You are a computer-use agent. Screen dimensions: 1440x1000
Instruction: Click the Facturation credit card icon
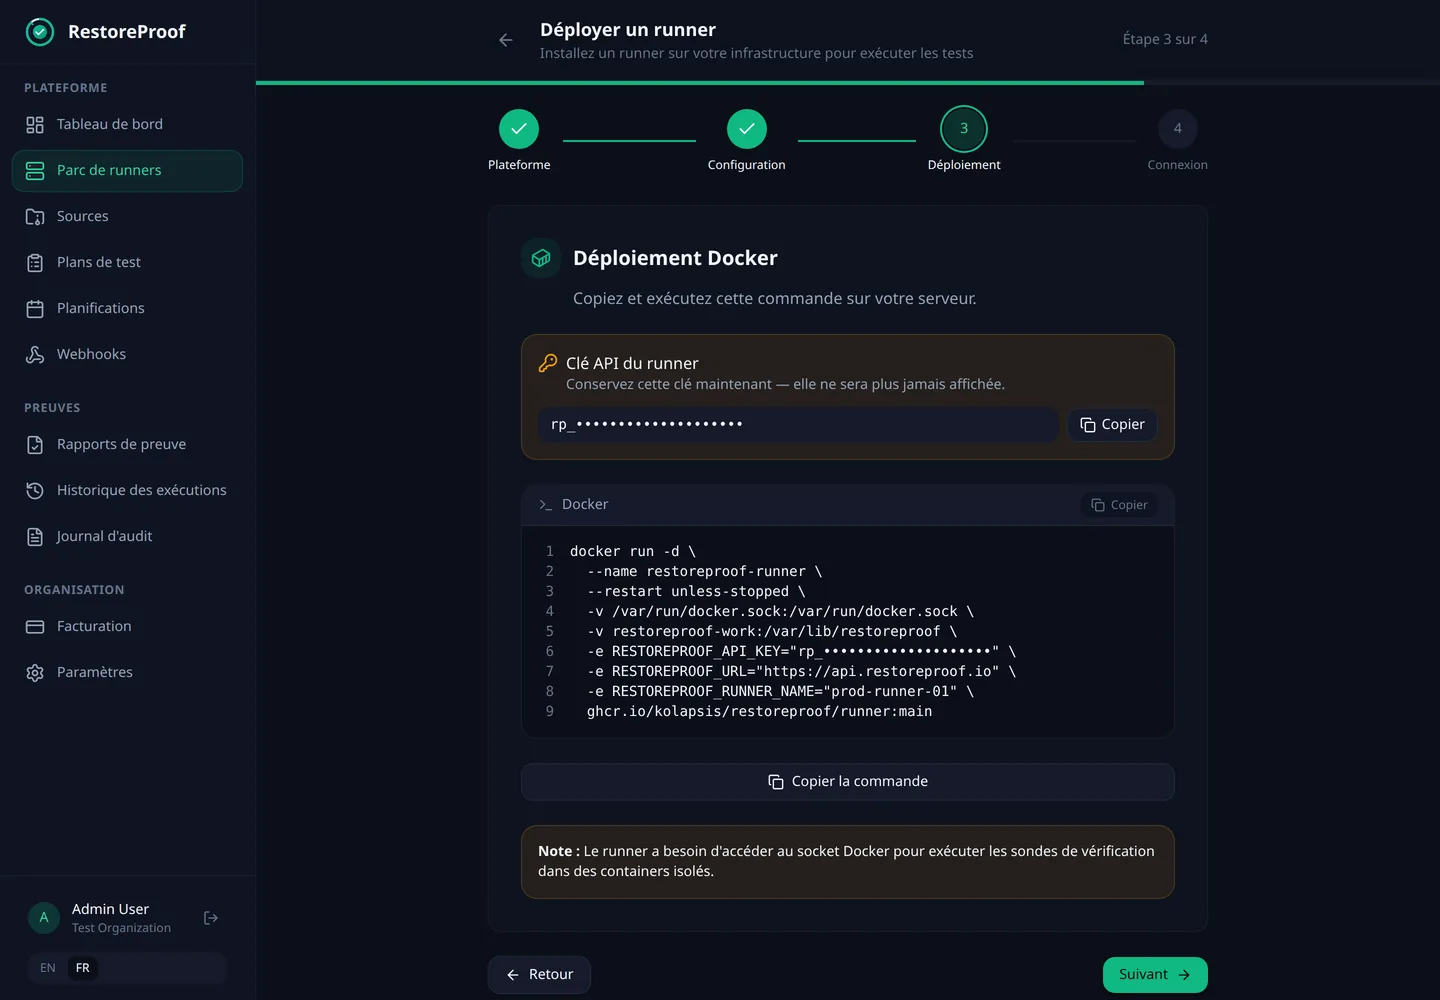pos(35,627)
